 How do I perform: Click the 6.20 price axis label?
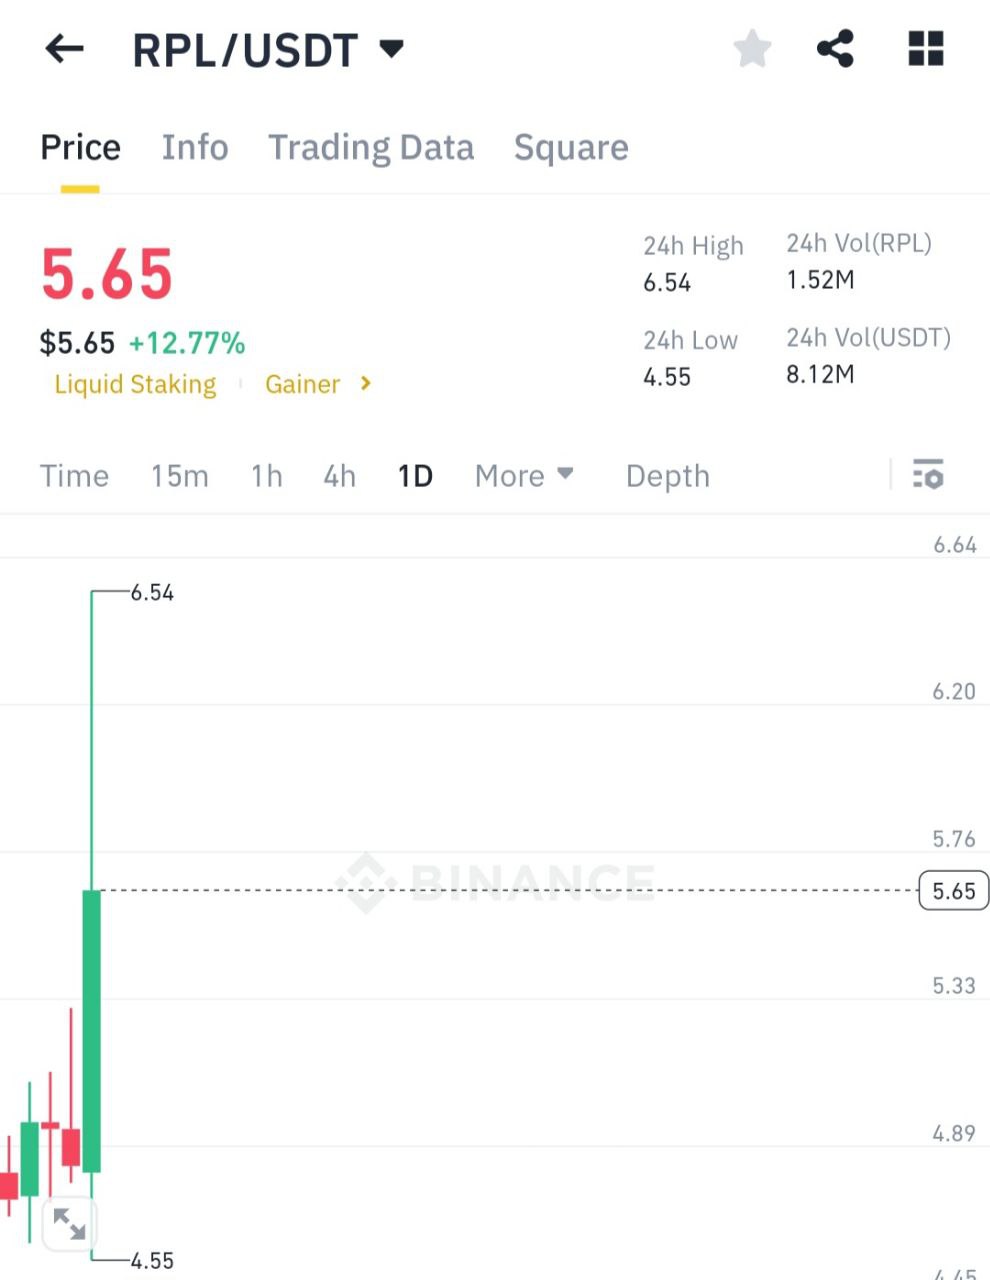pyautogui.click(x=954, y=692)
